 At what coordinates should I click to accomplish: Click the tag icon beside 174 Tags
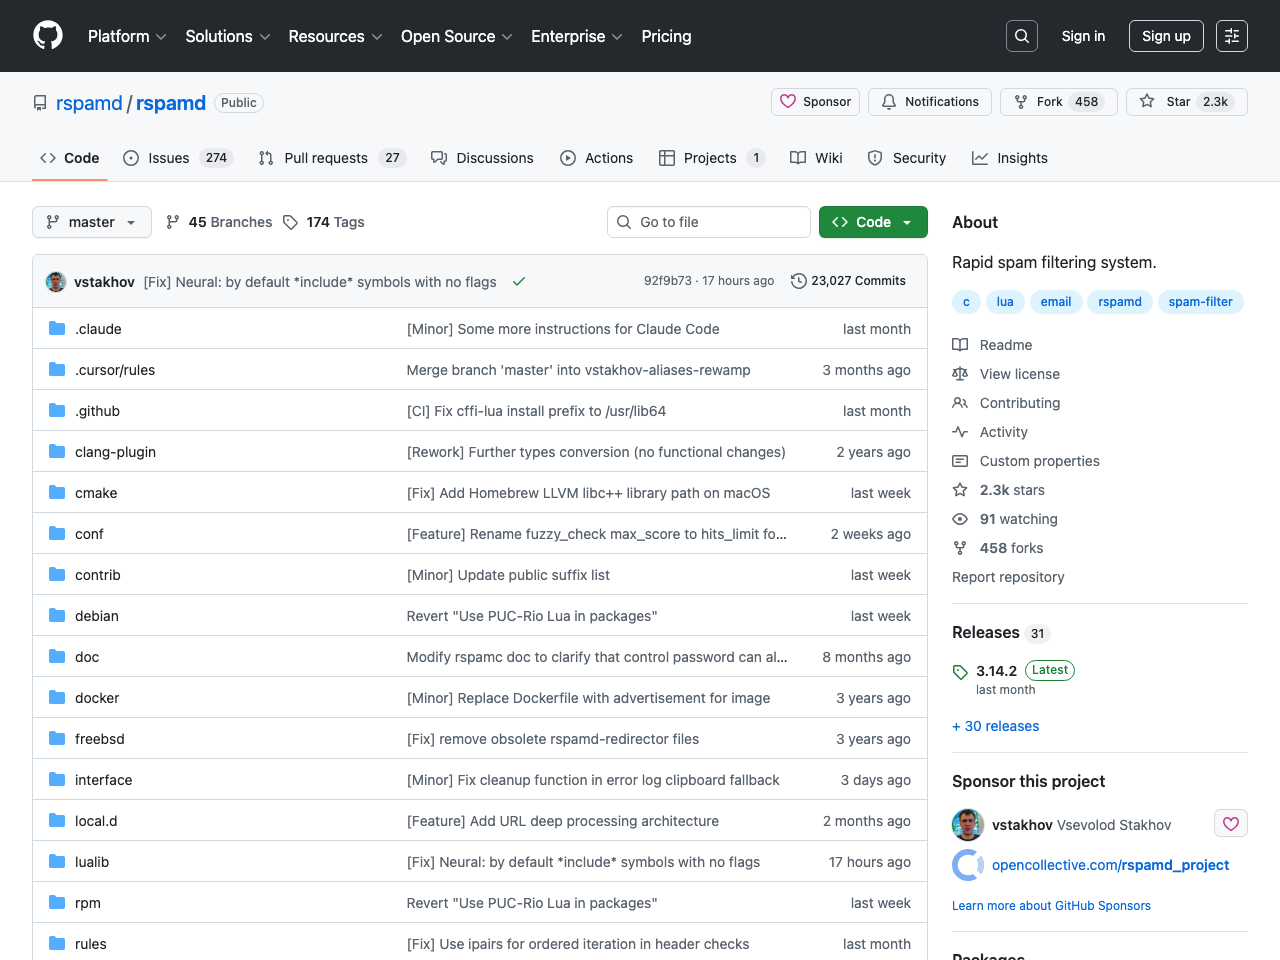(x=290, y=221)
